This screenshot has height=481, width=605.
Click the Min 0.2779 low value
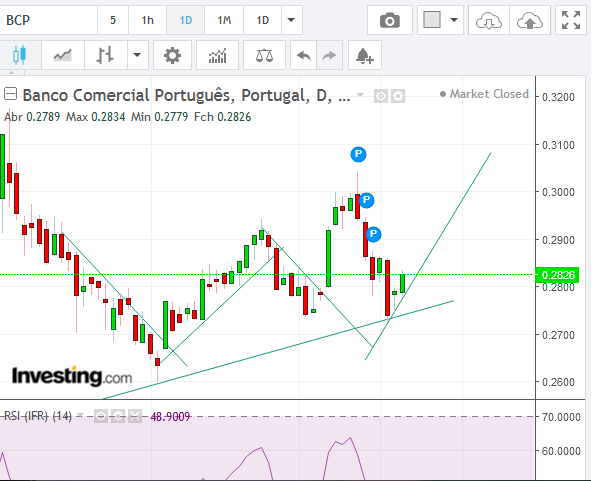159,117
